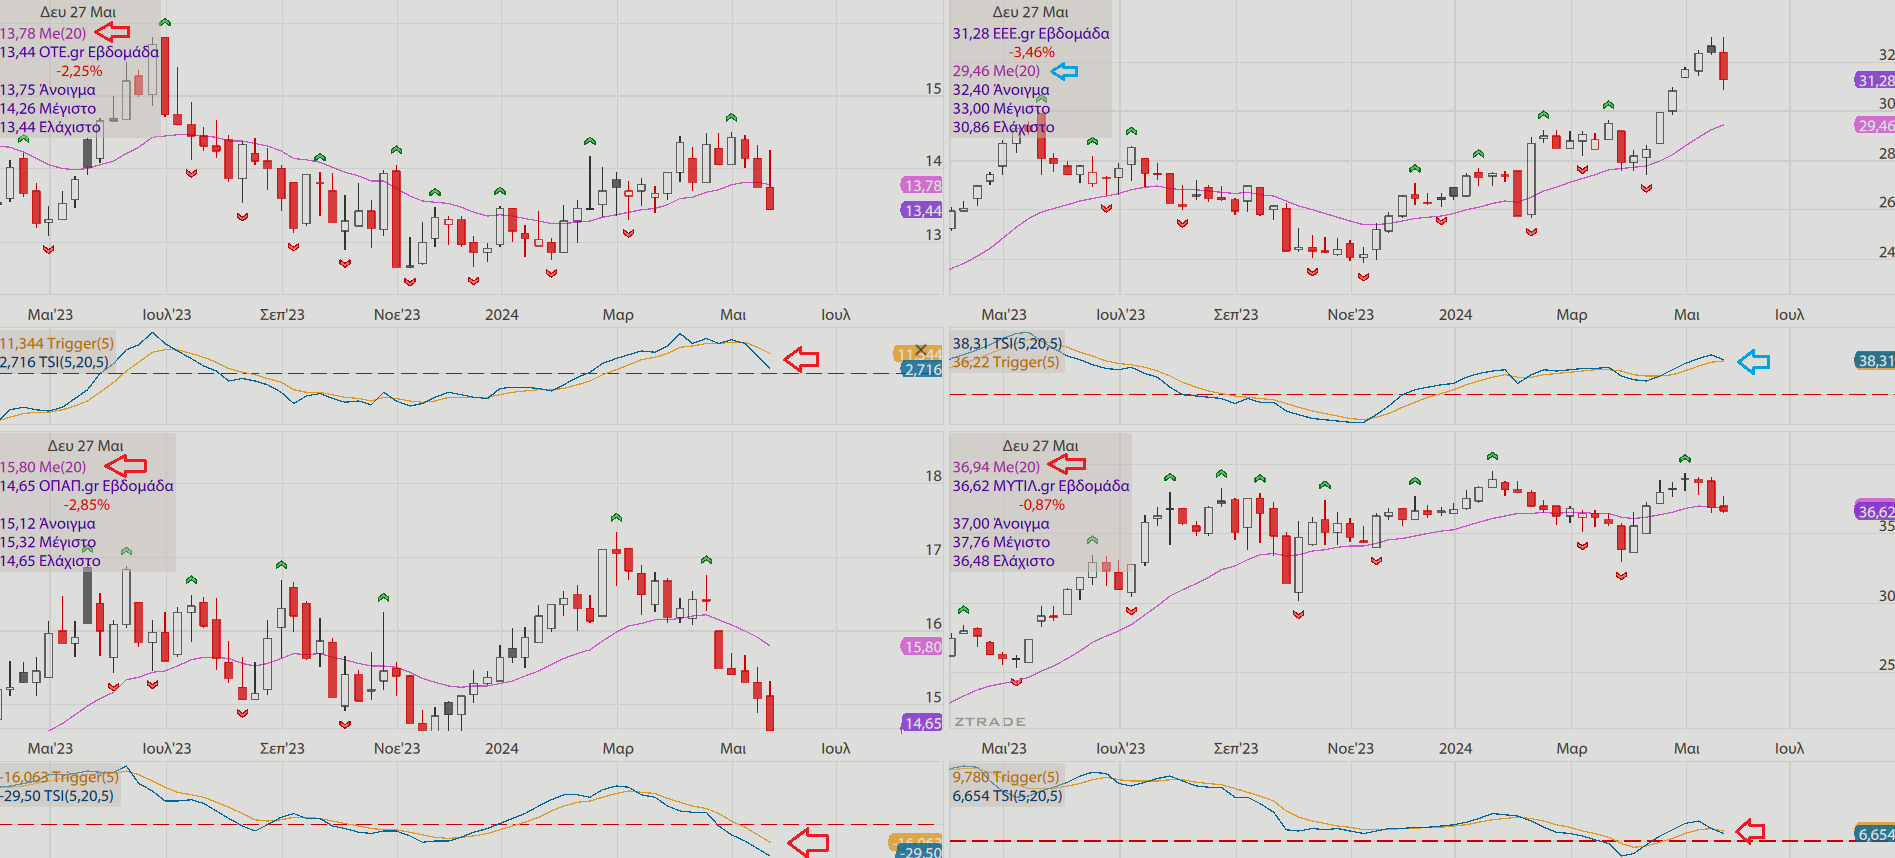Select the '-16,063 Trigger(5)' indicator label
1895x858 pixels.
pyautogui.click(x=59, y=777)
